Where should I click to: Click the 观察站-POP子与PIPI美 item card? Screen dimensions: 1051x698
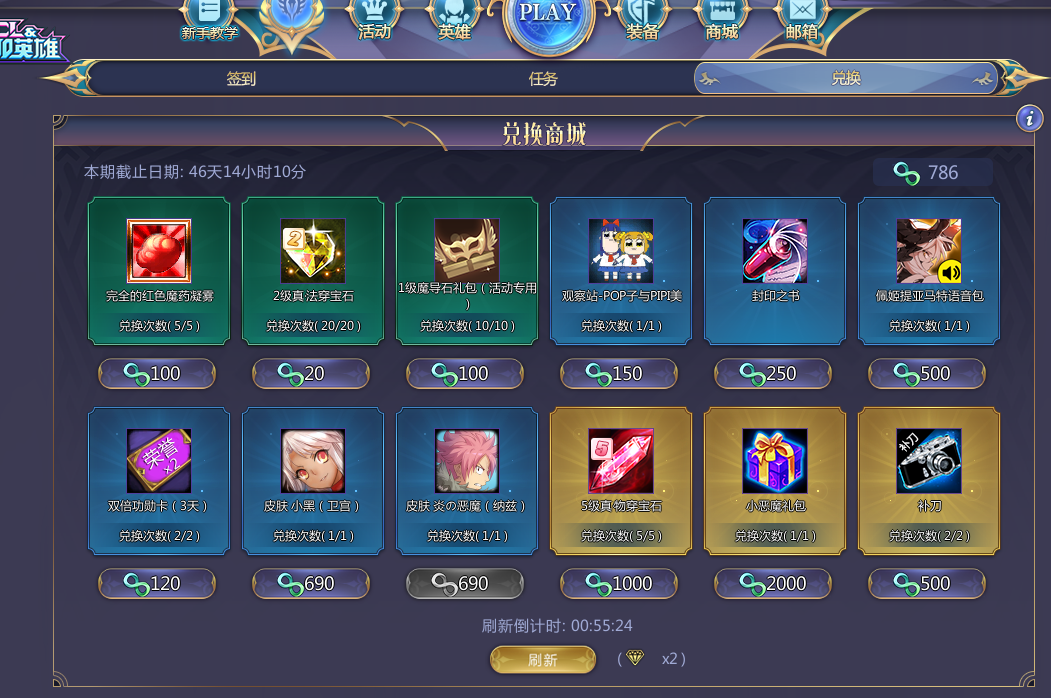pos(621,271)
